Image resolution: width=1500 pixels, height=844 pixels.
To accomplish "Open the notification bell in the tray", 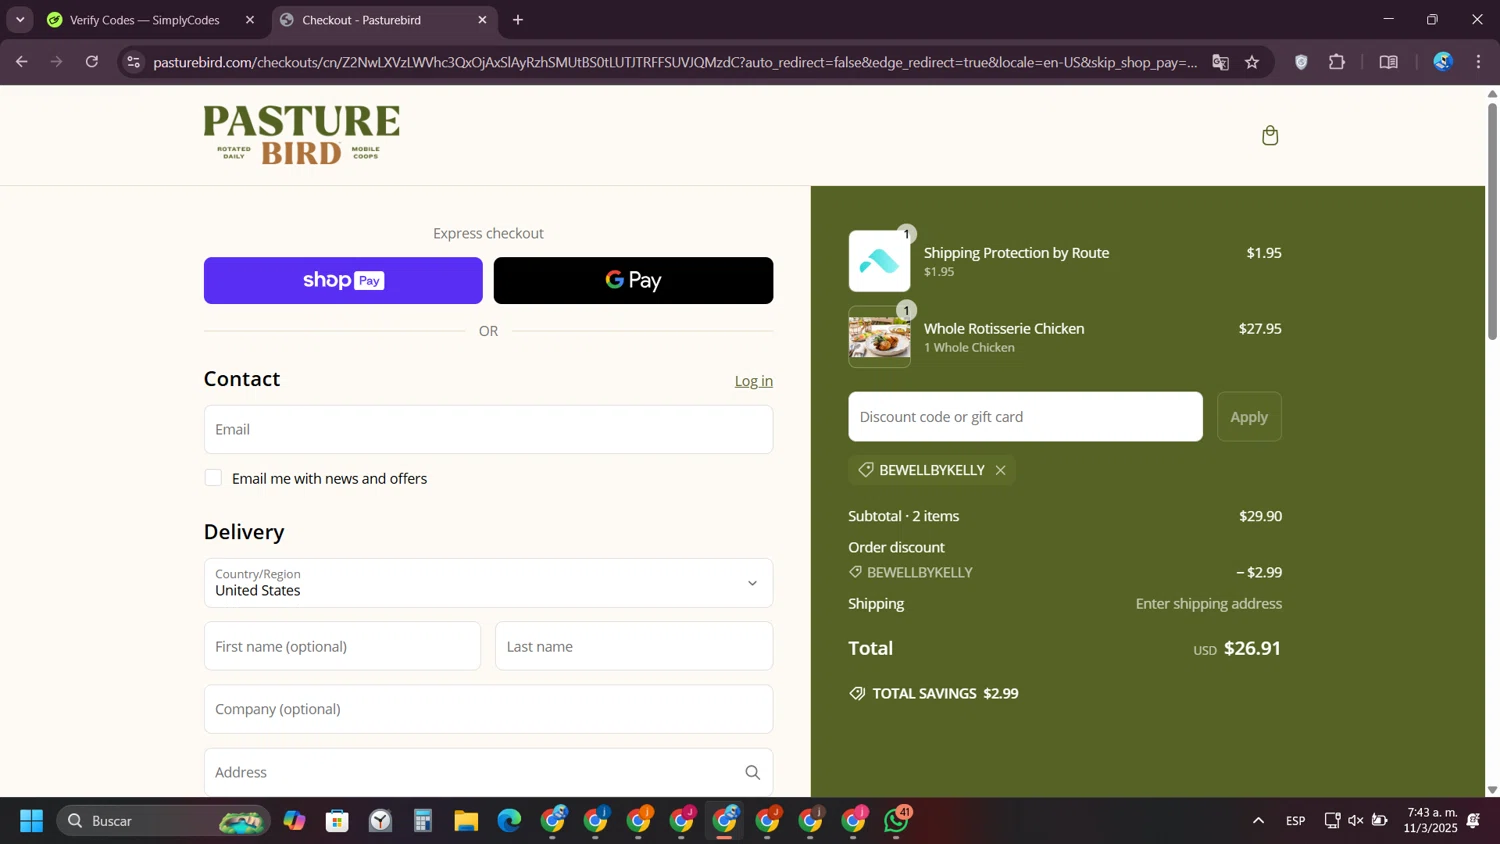I will click(x=1473, y=821).
